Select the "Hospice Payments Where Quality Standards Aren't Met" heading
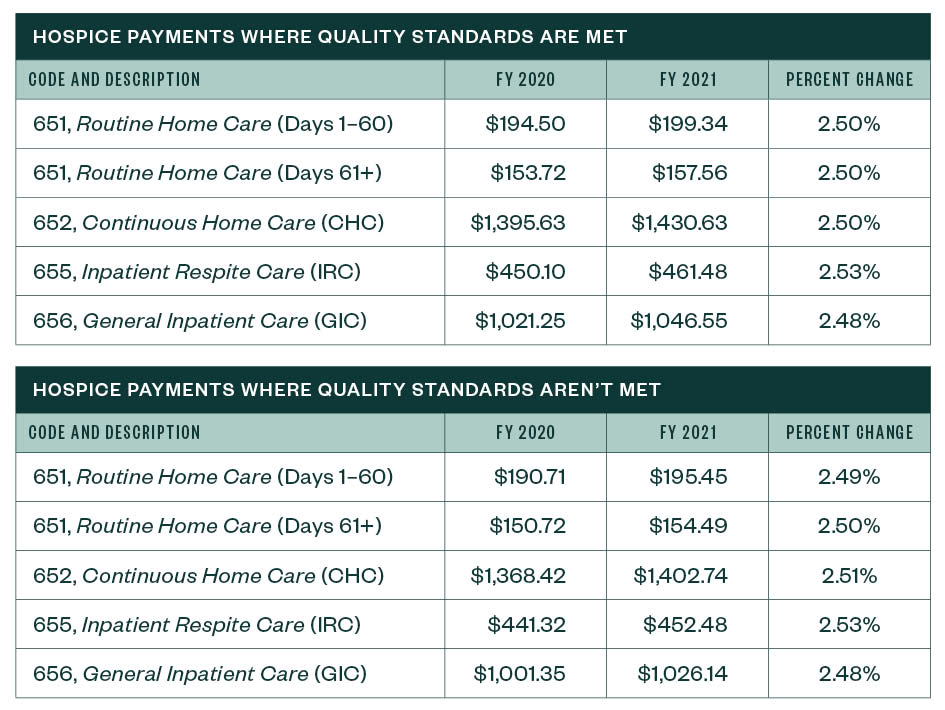This screenshot has height=710, width=945. point(347,390)
